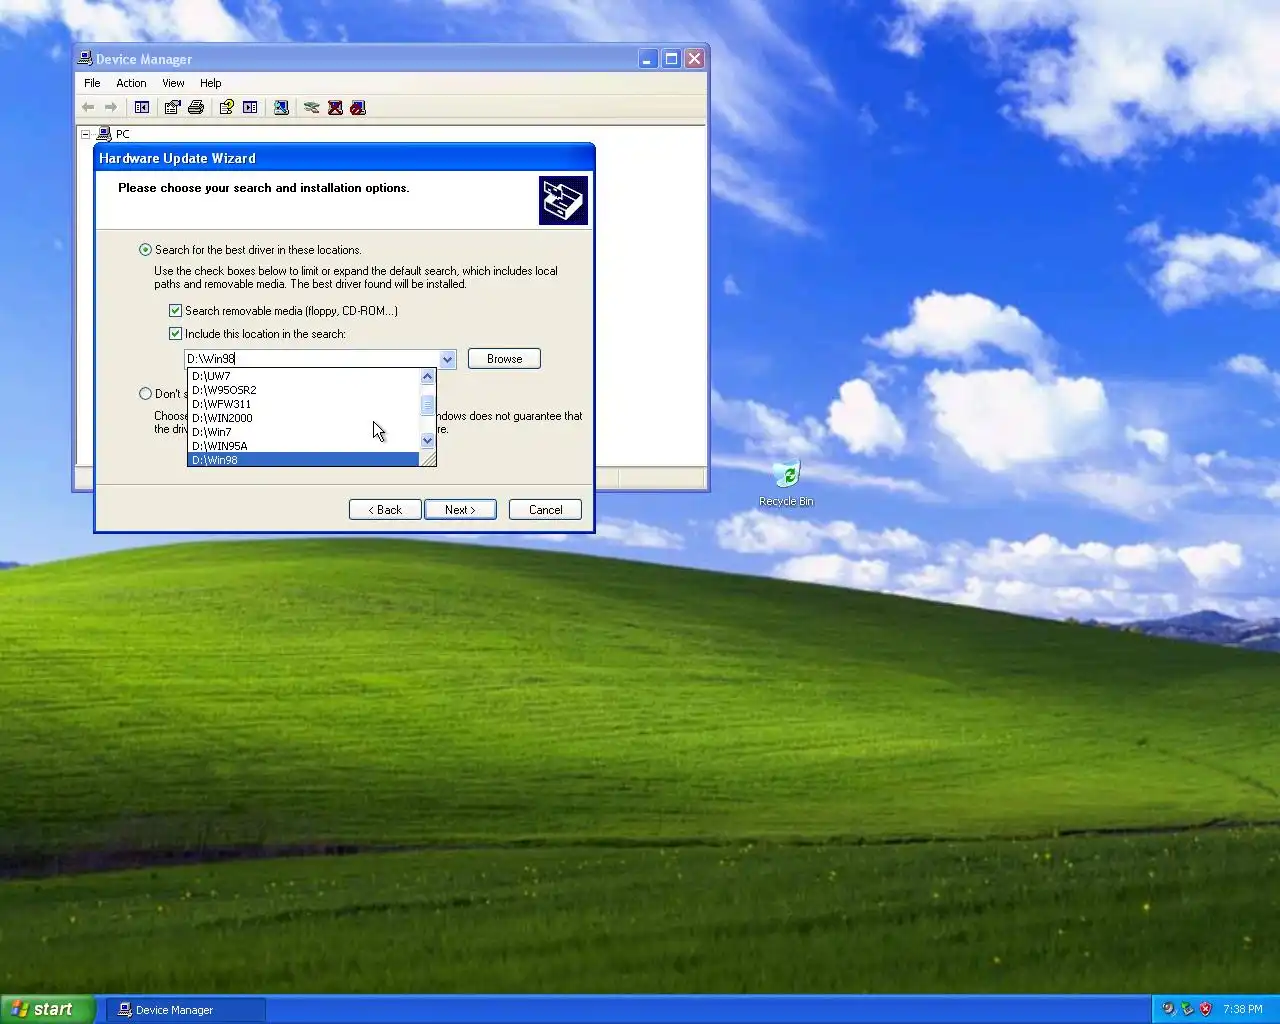Click the location combo box dropdown arrow
The width and height of the screenshot is (1280, 1024).
coord(447,359)
